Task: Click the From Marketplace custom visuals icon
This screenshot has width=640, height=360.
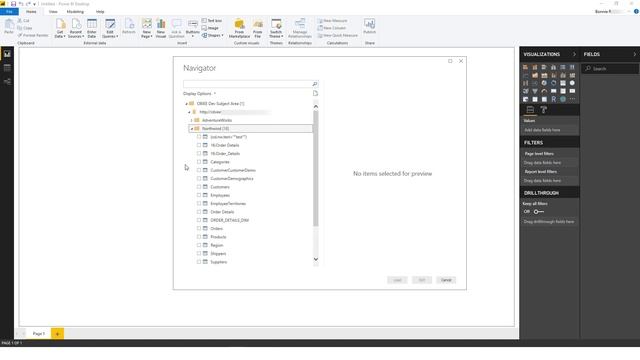Action: point(240,28)
